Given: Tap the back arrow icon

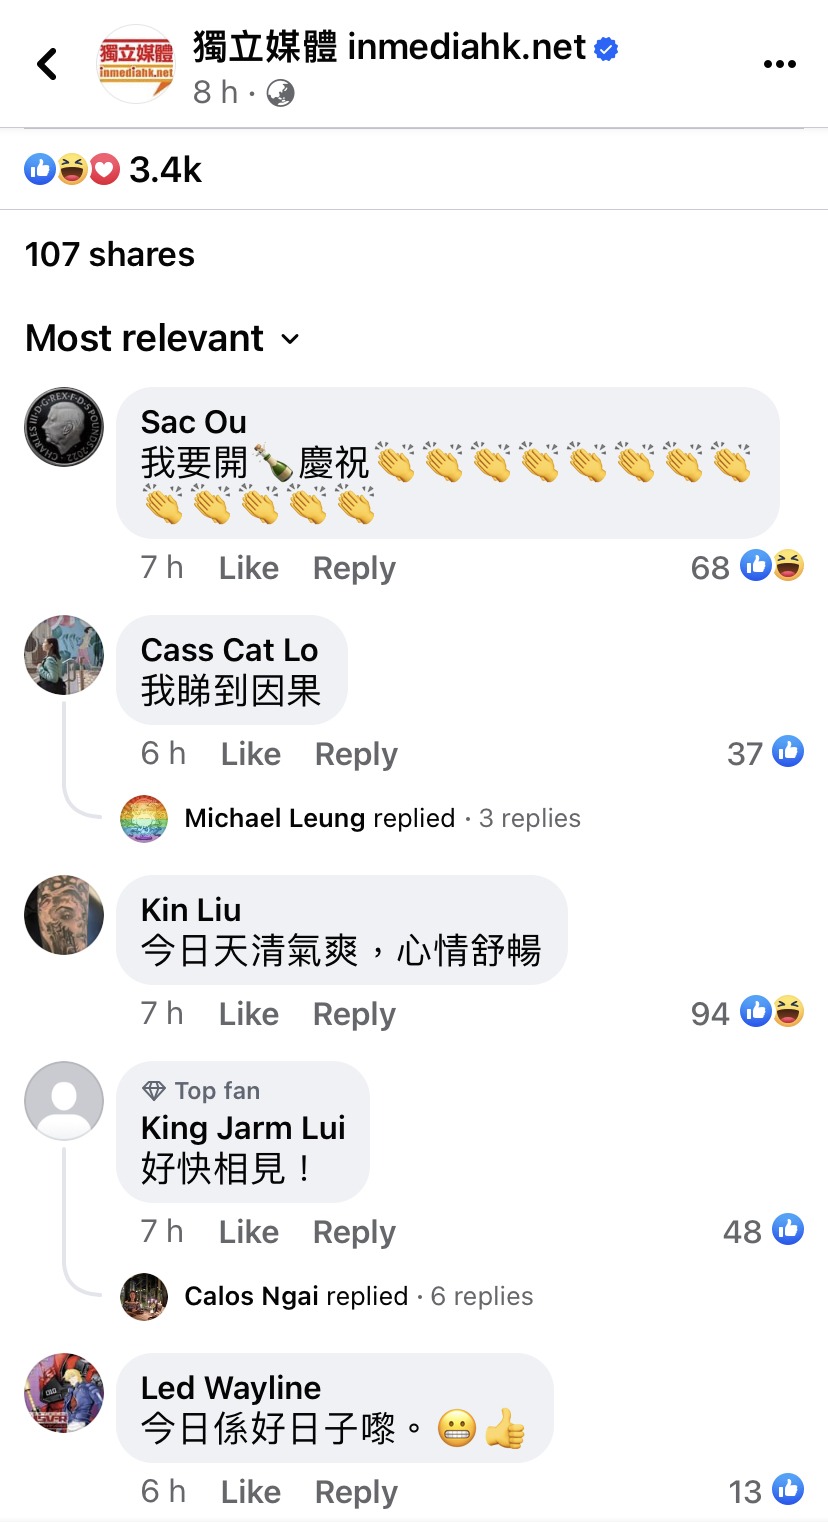Looking at the screenshot, I should pyautogui.click(x=46, y=64).
